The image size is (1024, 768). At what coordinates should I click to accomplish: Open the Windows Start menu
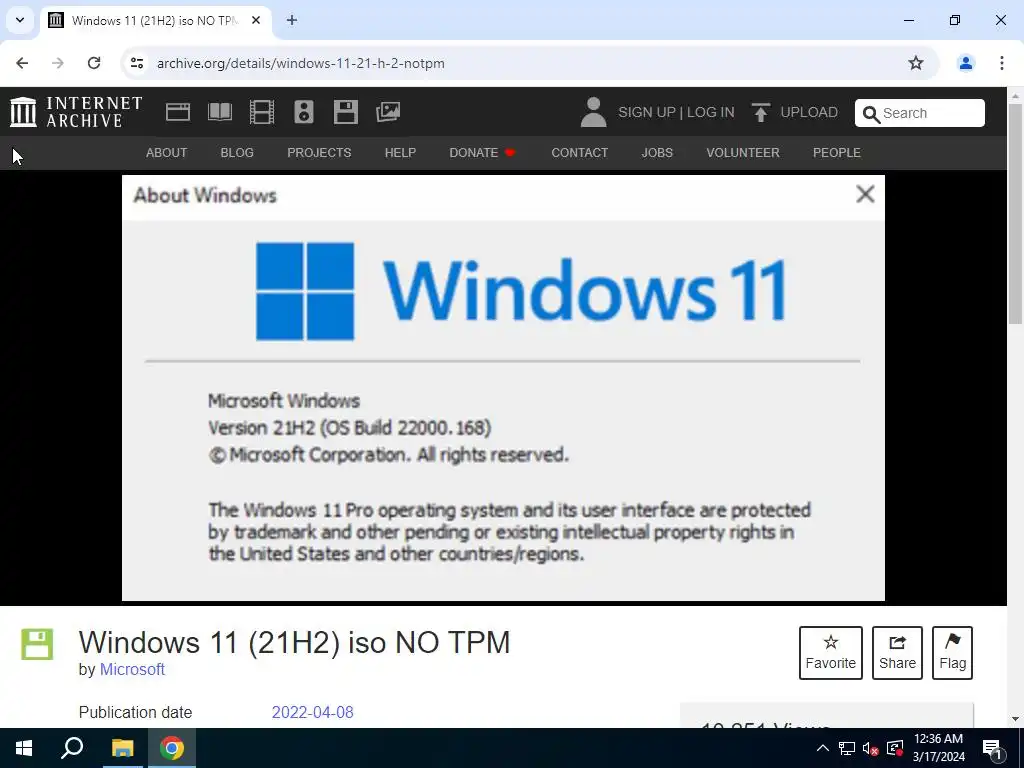coord(24,748)
